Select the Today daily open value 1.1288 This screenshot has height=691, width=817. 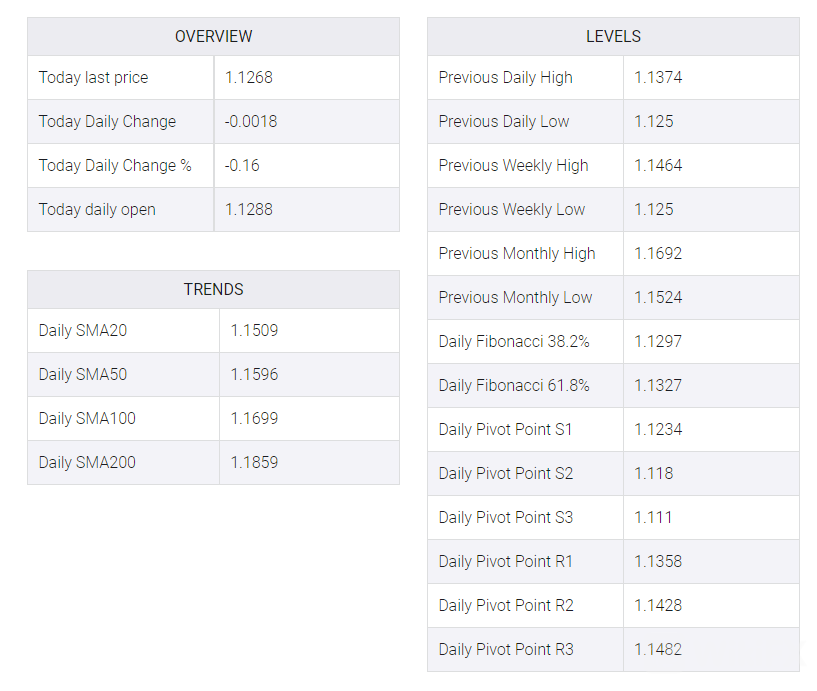(249, 209)
